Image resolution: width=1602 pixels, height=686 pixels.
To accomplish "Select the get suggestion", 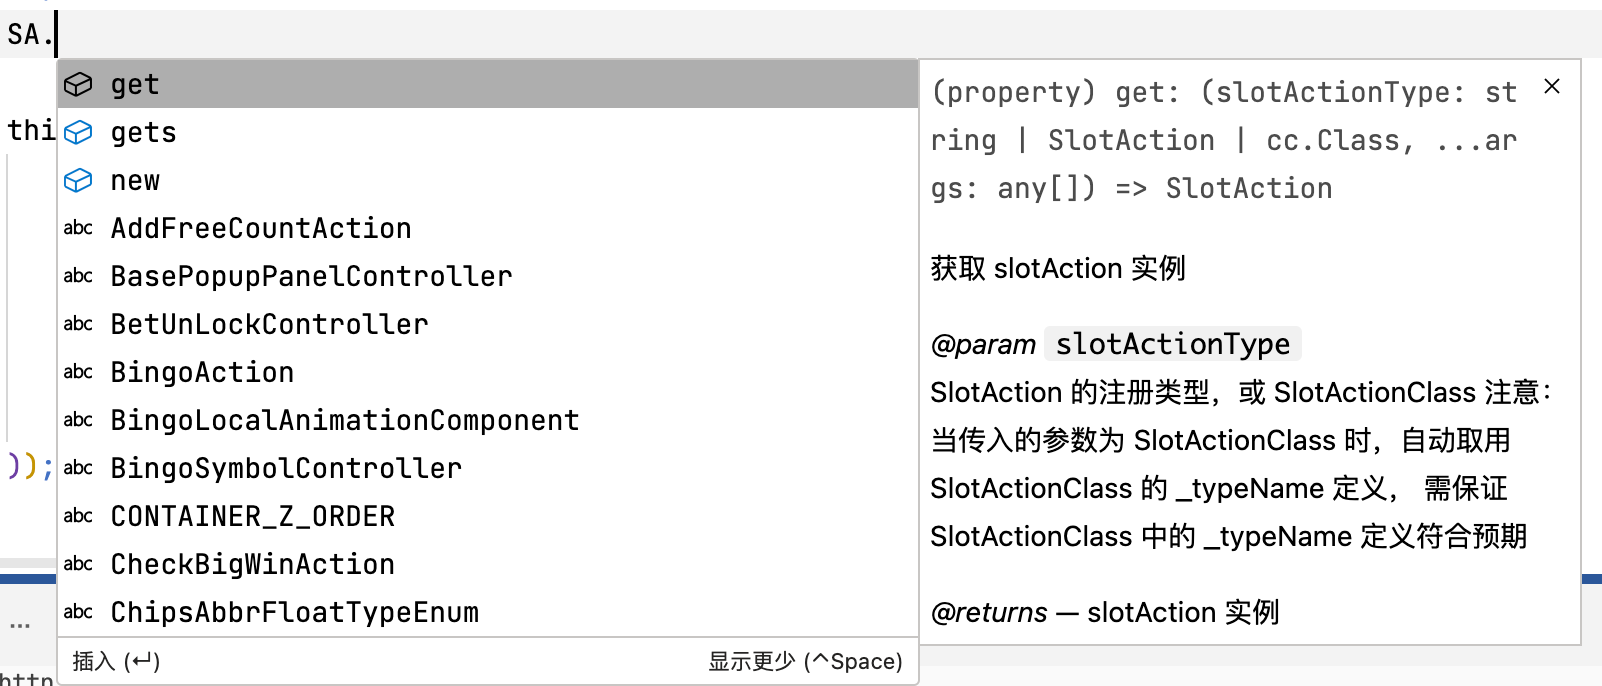I will point(135,85).
